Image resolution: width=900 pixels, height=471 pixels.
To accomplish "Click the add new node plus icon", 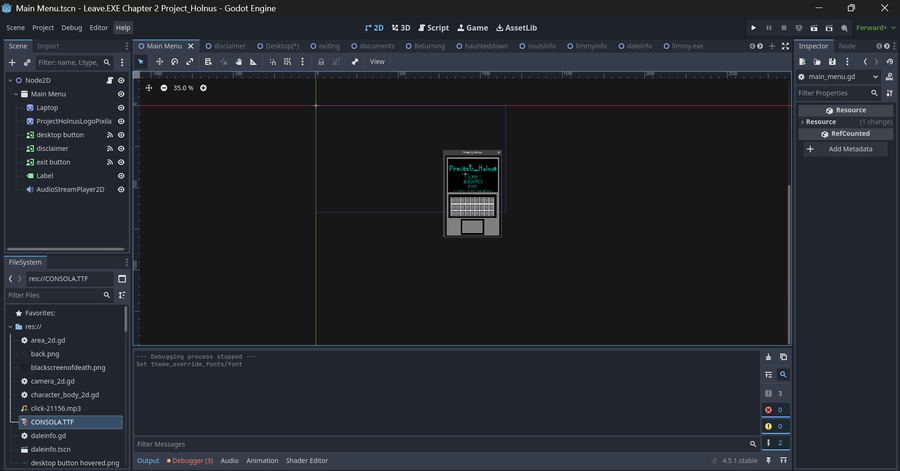I will pyautogui.click(x=12, y=62).
